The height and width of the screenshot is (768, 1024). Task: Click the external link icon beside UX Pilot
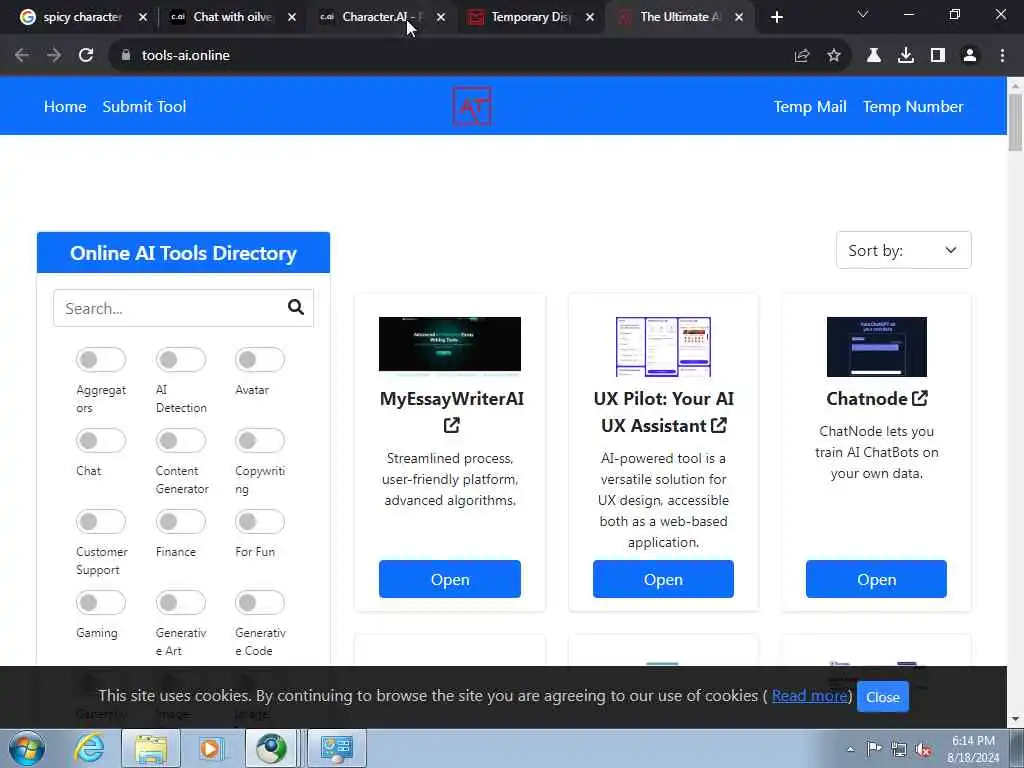[718, 425]
